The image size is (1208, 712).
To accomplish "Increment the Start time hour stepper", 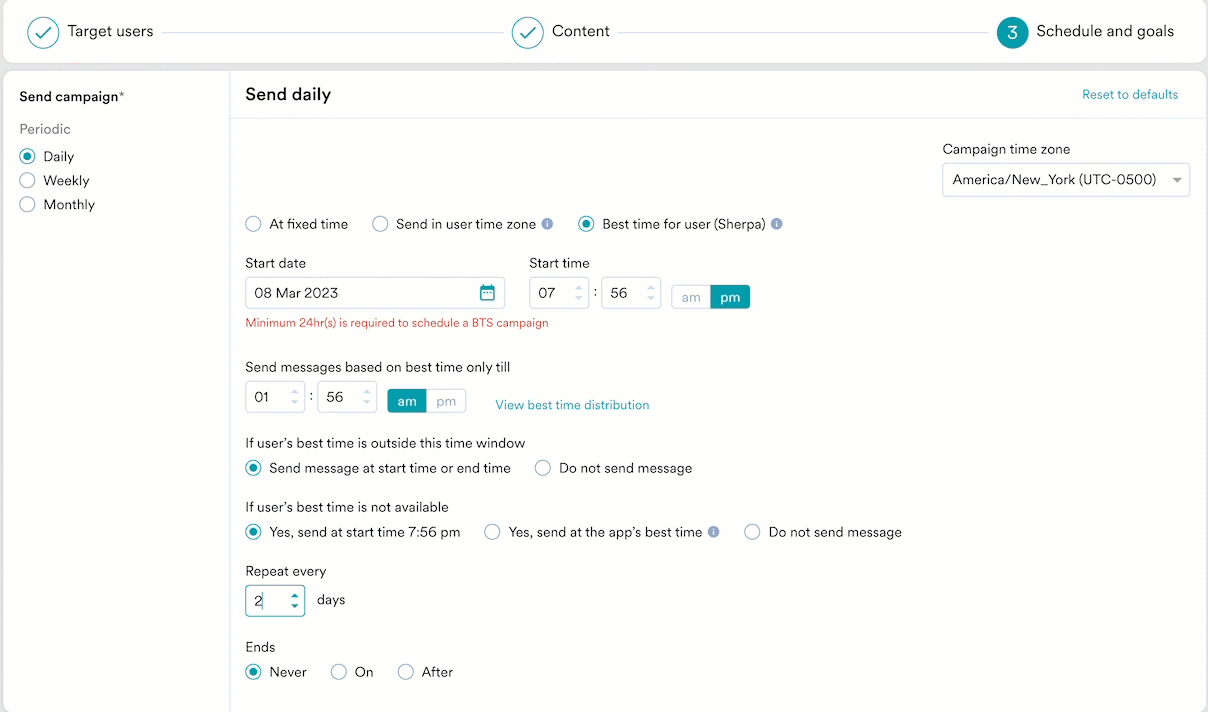I will [578, 287].
